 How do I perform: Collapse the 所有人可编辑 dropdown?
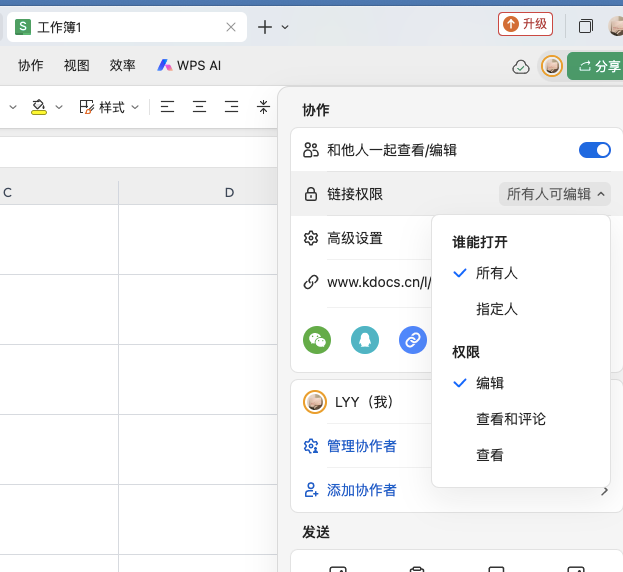(x=557, y=194)
